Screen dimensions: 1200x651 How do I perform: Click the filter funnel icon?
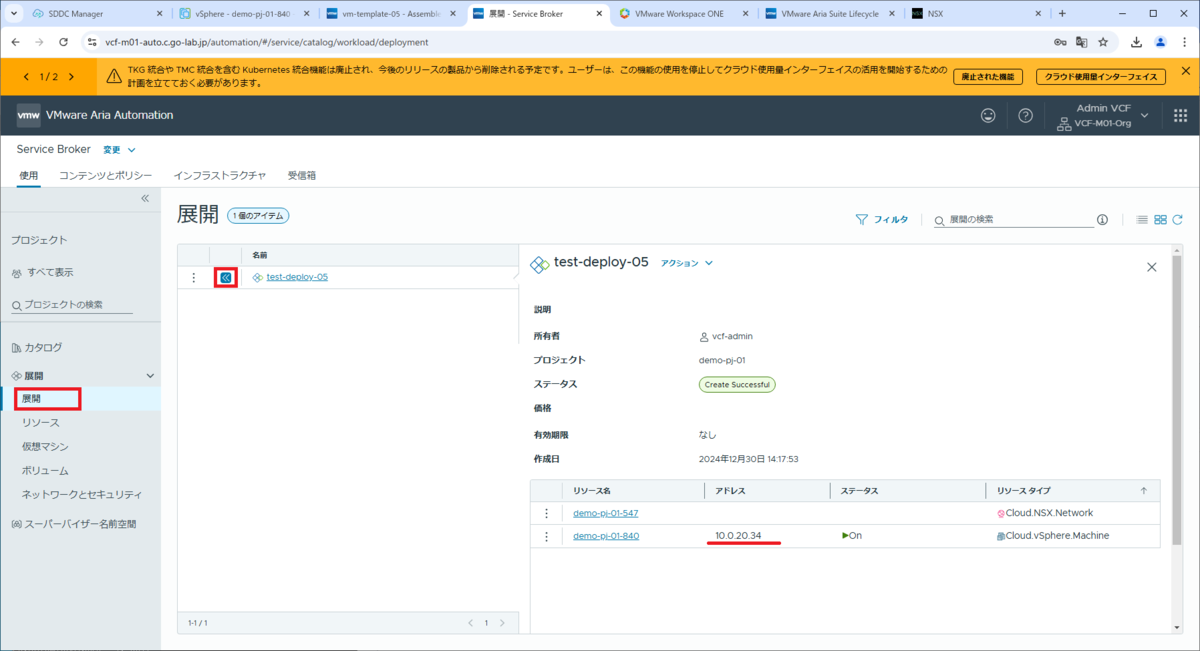tap(861, 219)
